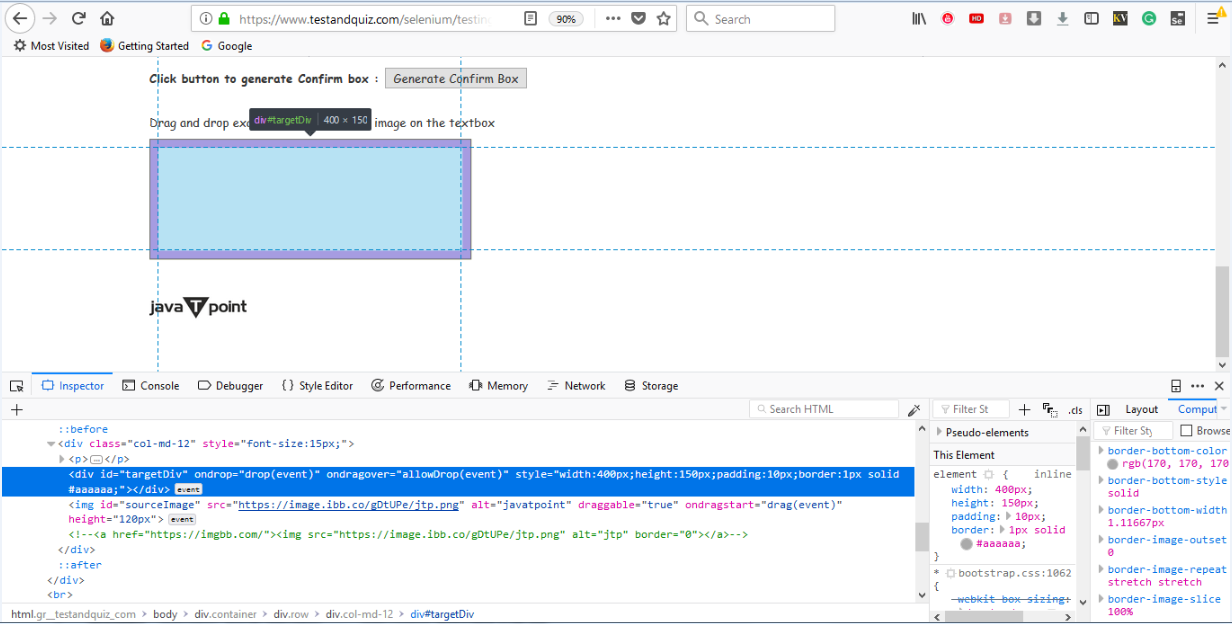The image size is (1232, 624).
Task: Click the Generate Confirm Box button
Action: 455,78
